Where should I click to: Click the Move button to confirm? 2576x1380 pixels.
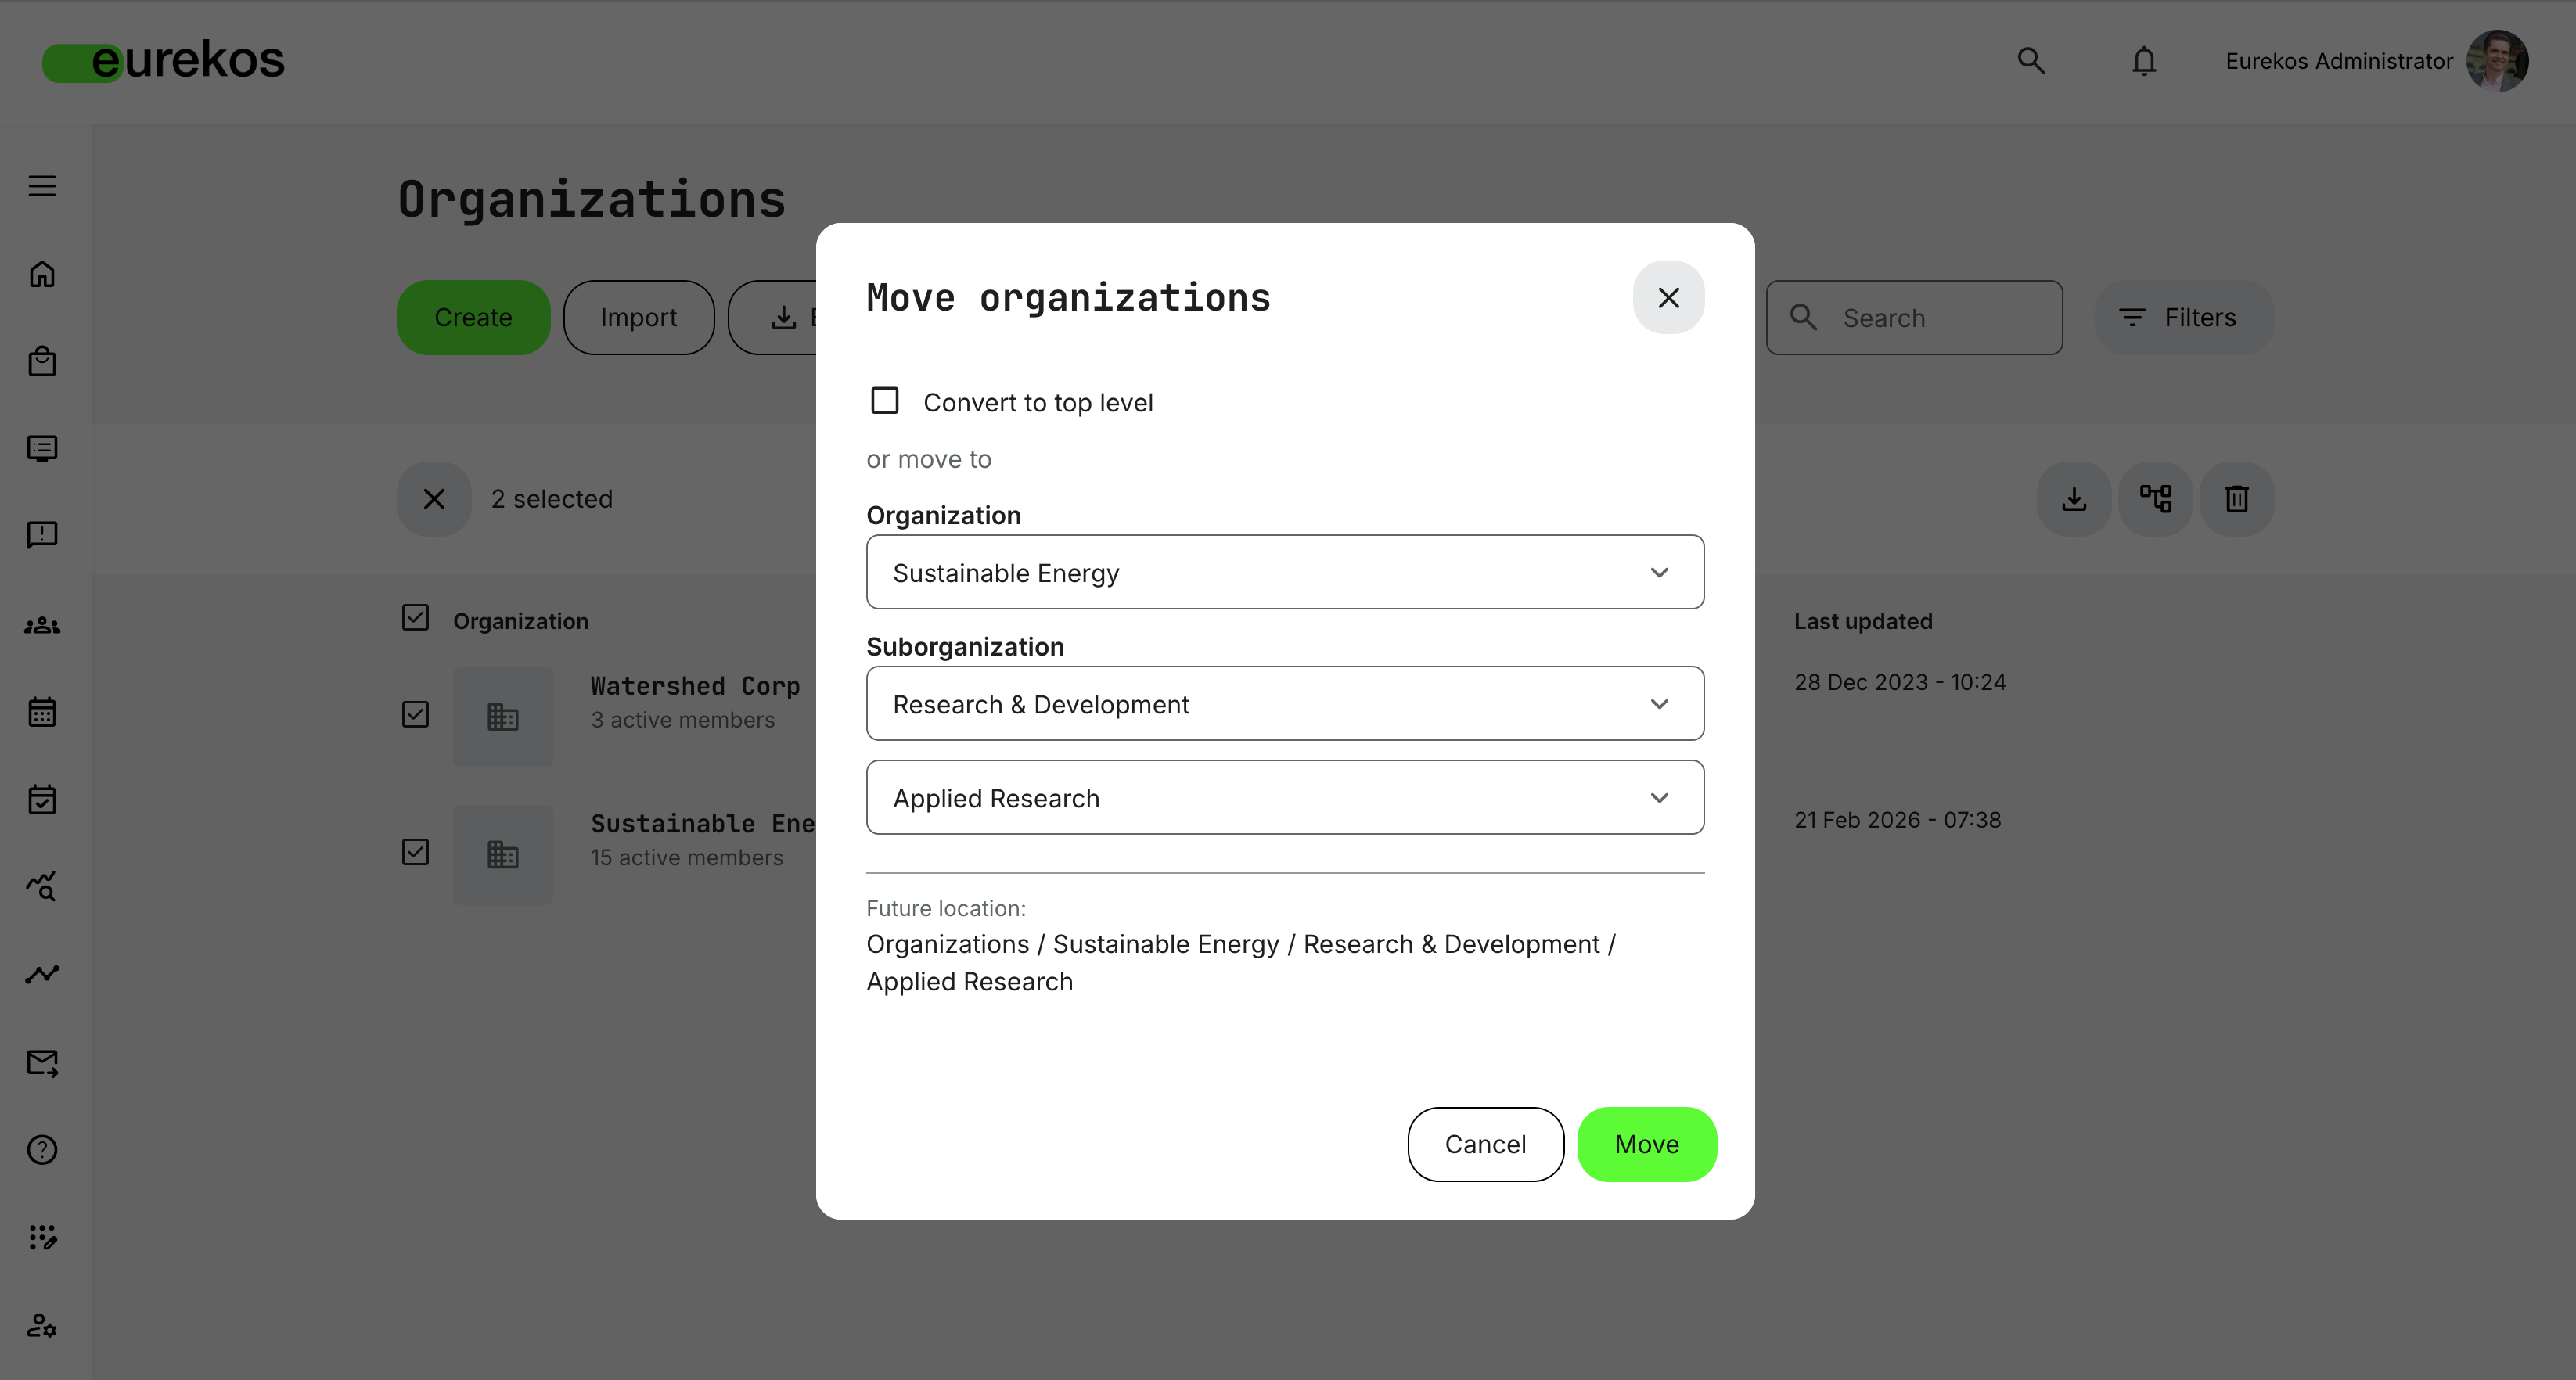click(x=1646, y=1144)
